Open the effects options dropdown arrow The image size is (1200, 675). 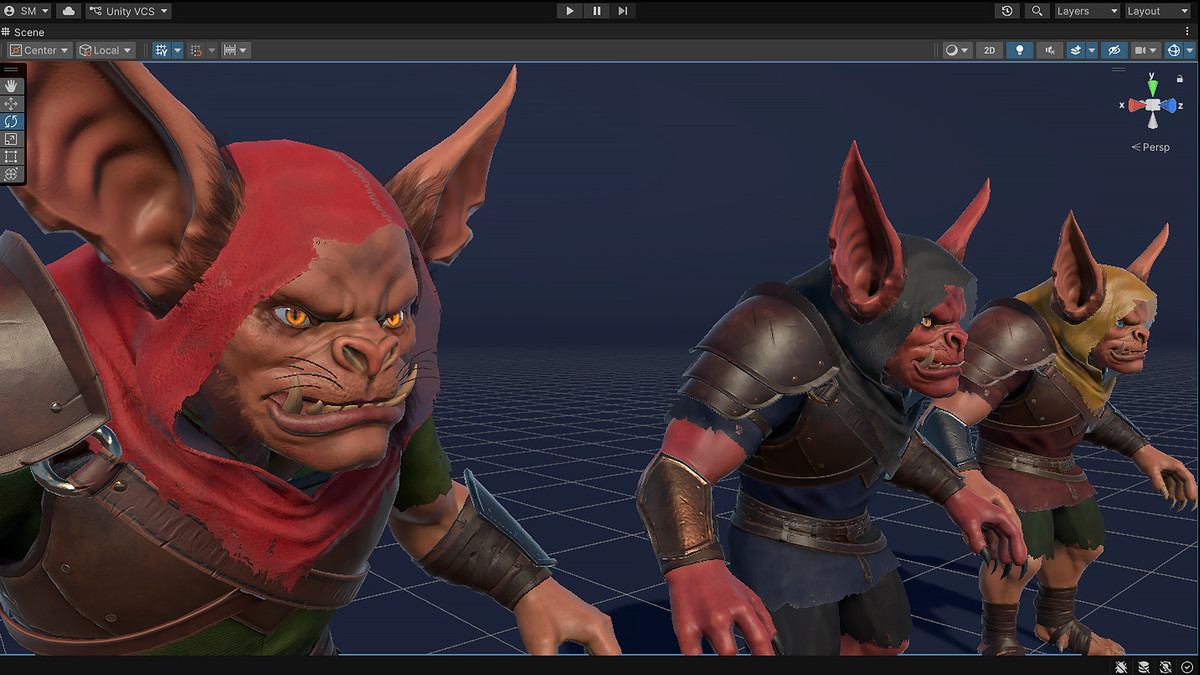tap(1091, 50)
